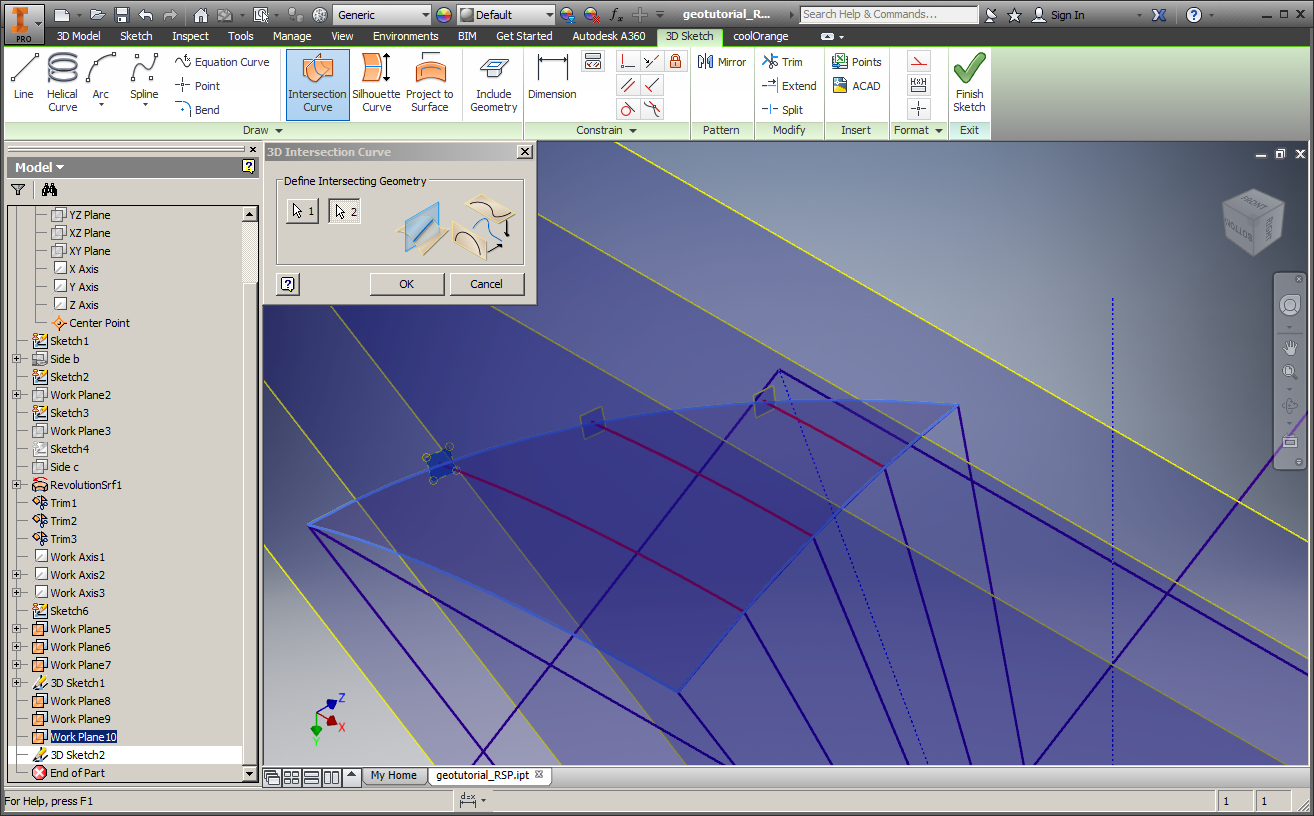Click Finish Sketch checkmark

coord(969,83)
